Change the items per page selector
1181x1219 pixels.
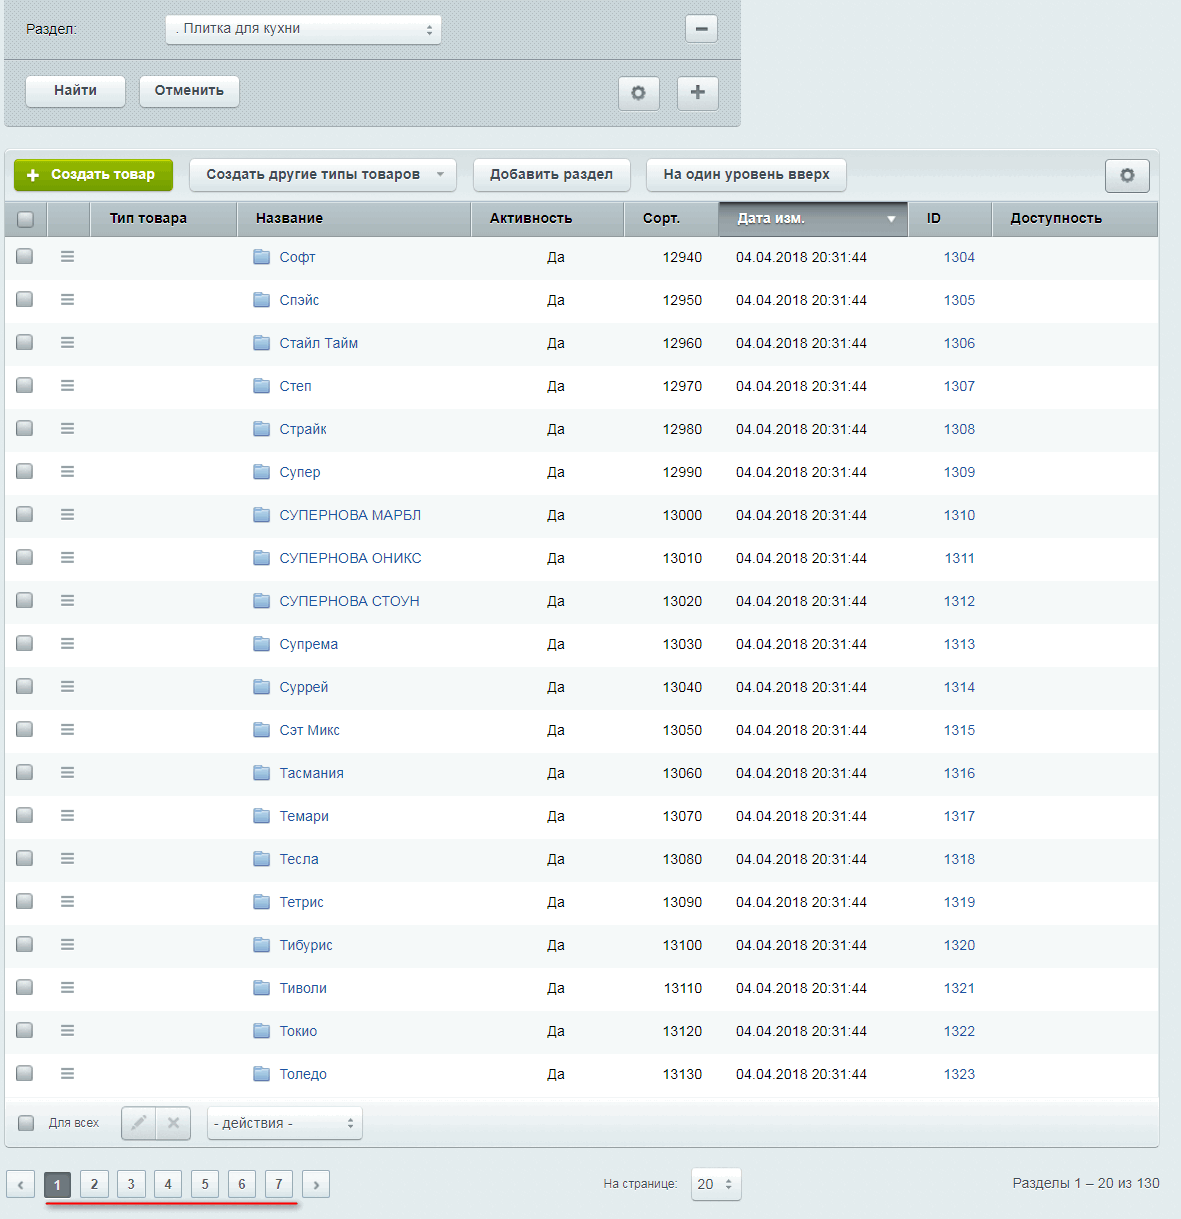(715, 1184)
